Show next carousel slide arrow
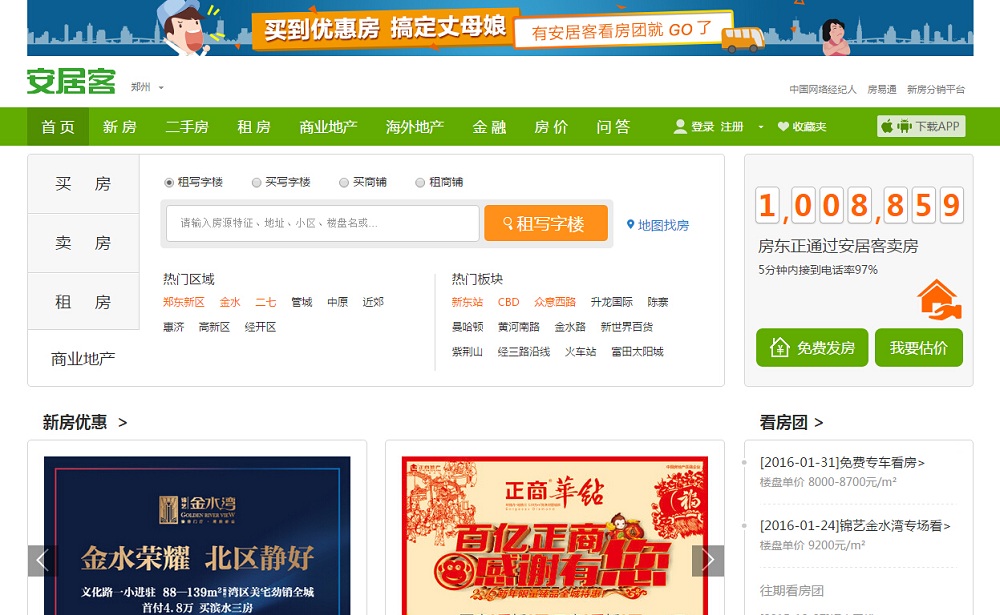This screenshot has width=1000, height=615. (708, 561)
